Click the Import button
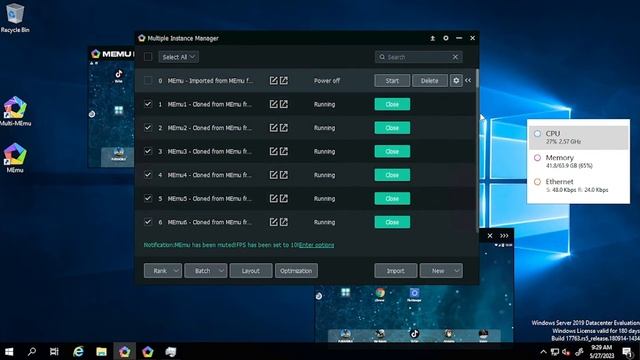This screenshot has height=360, width=640. coord(396,271)
